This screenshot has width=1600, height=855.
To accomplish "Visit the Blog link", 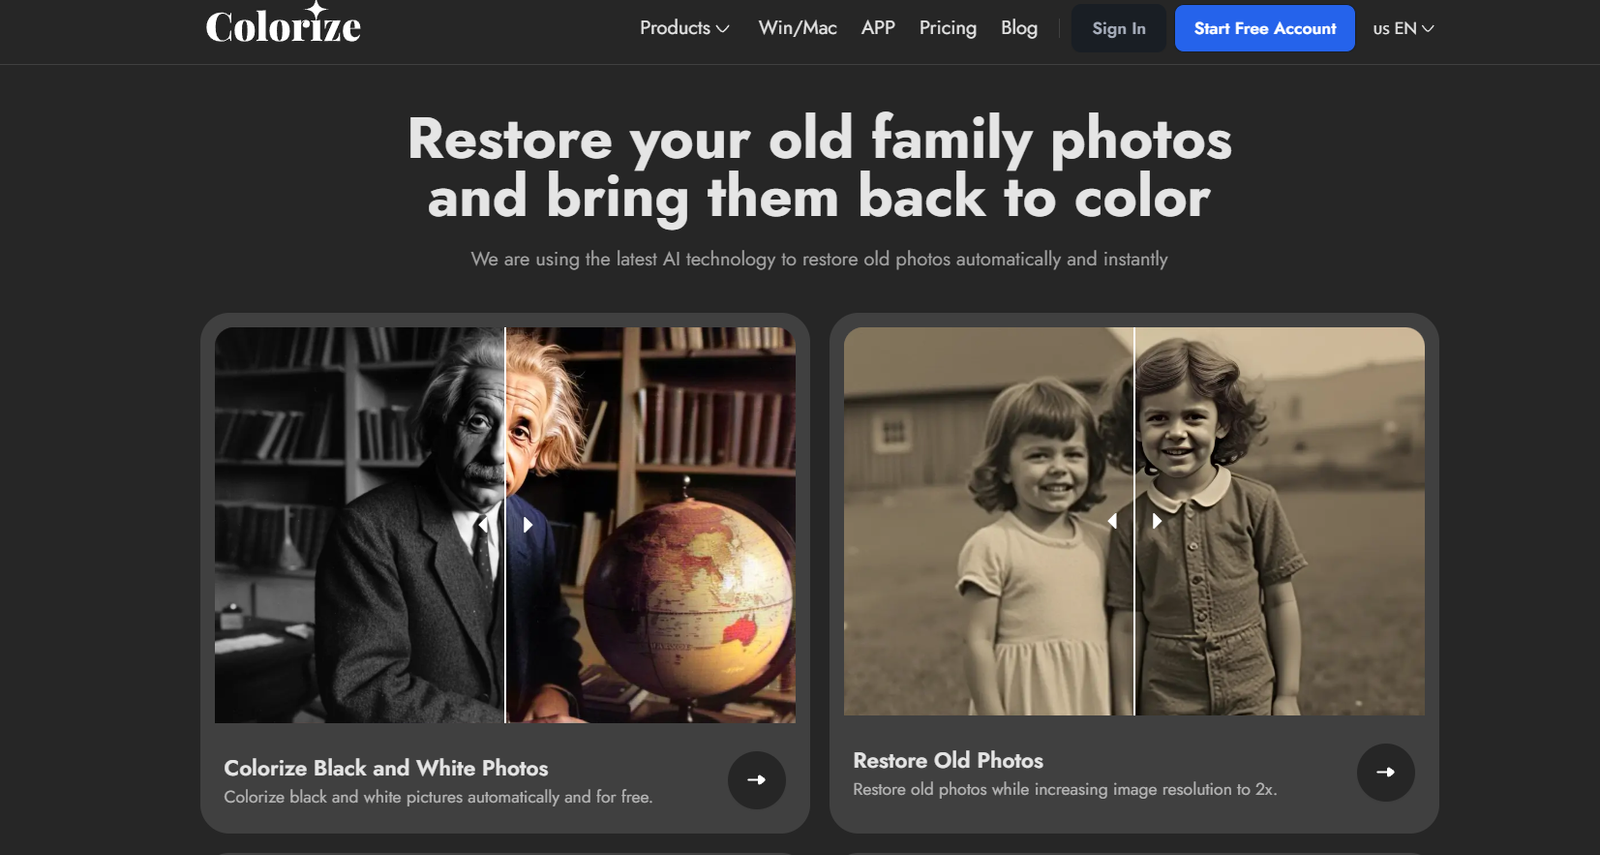I will point(1019,28).
